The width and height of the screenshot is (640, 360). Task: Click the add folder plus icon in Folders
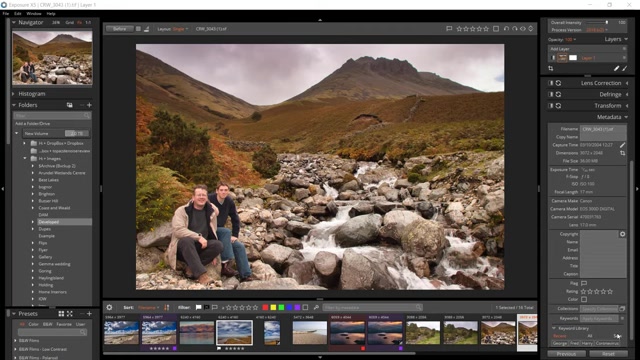coord(89,105)
